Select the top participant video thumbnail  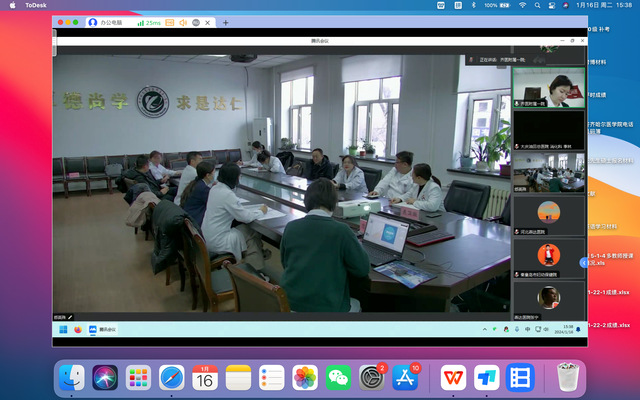pos(548,87)
